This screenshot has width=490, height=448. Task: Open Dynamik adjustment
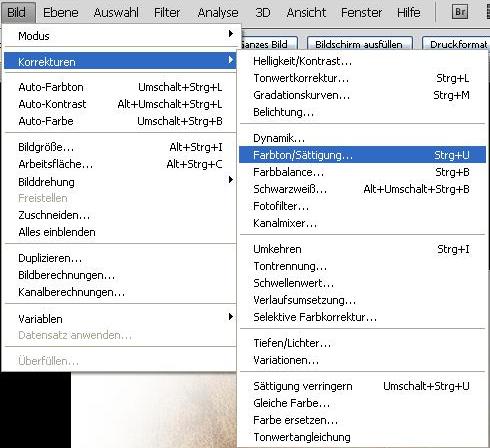pos(362,138)
